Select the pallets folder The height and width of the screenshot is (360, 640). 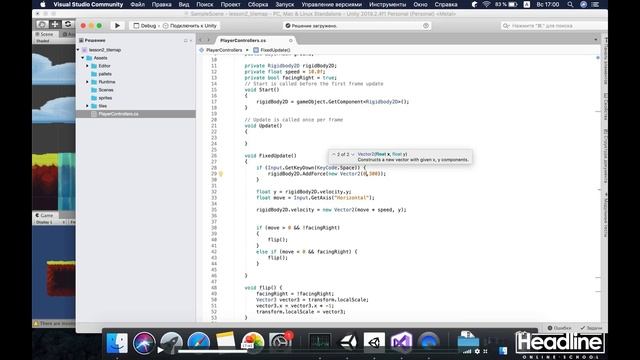tap(101, 74)
